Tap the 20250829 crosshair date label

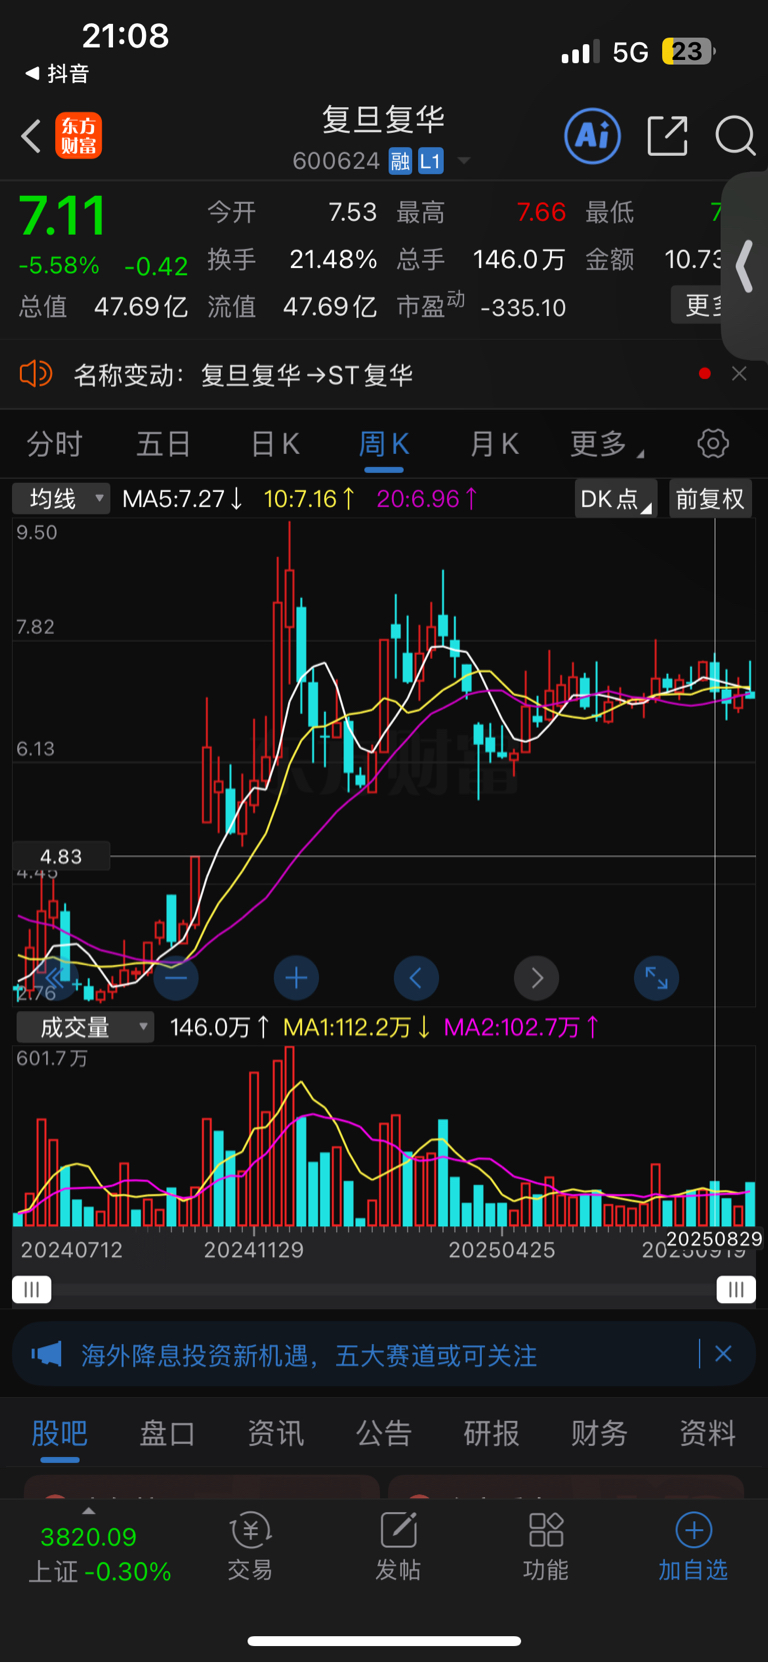(x=714, y=1239)
